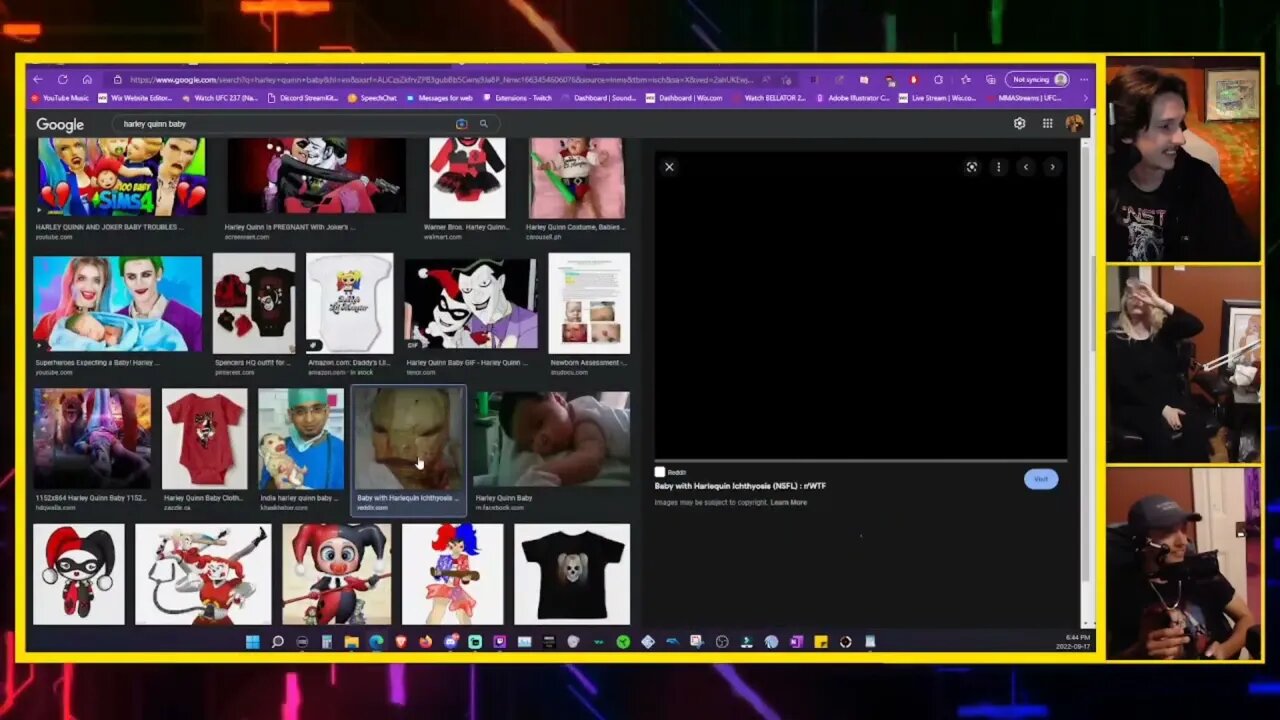Open the SpeechChat bookmark
The width and height of the screenshot is (1280, 720).
coord(372,98)
